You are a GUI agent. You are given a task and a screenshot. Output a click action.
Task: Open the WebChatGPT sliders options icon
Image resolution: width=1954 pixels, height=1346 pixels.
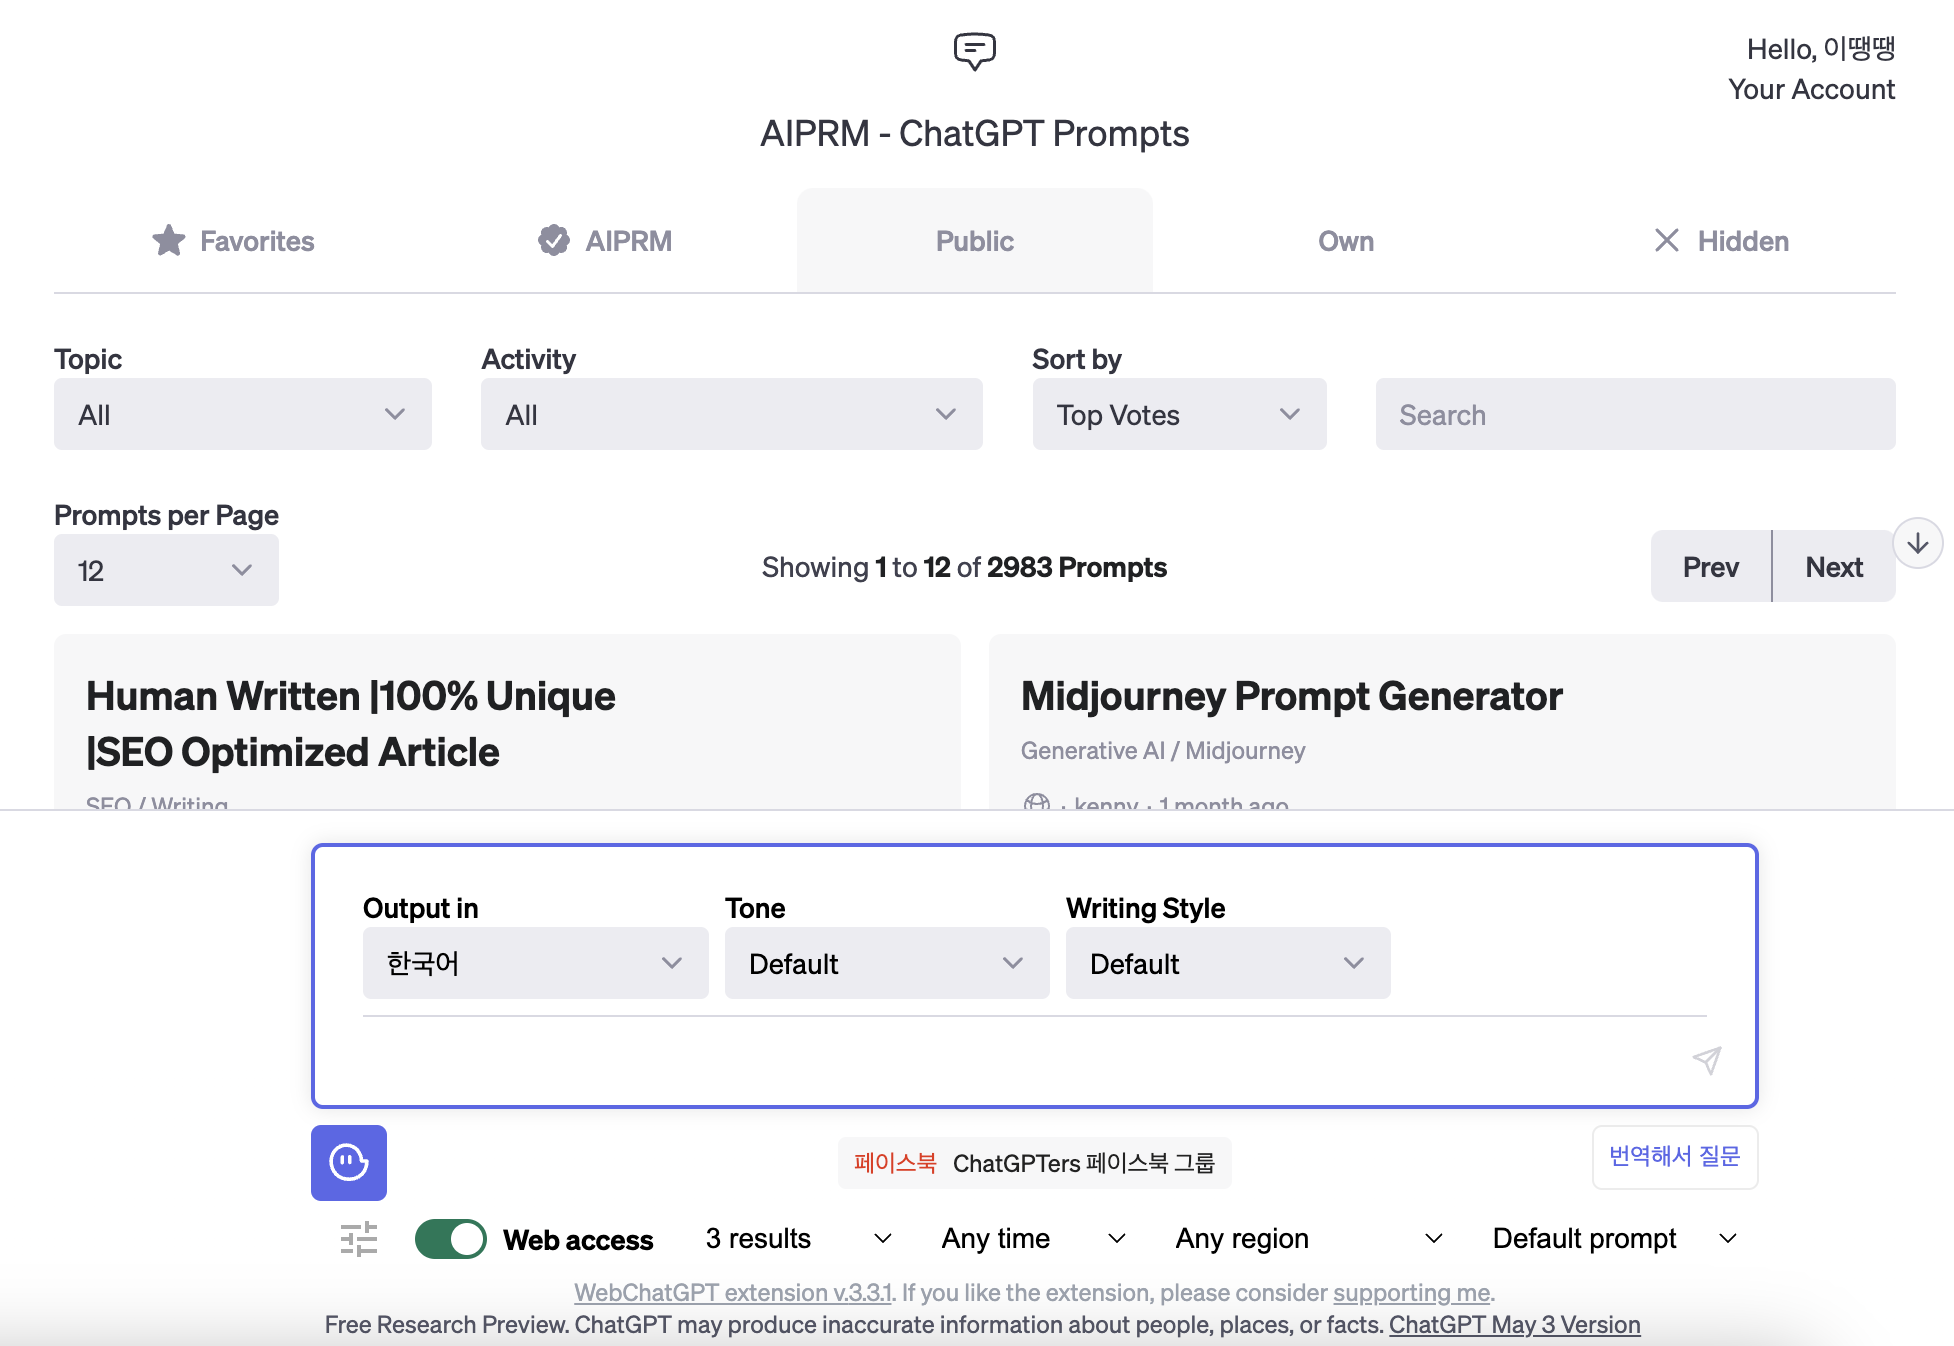359,1239
